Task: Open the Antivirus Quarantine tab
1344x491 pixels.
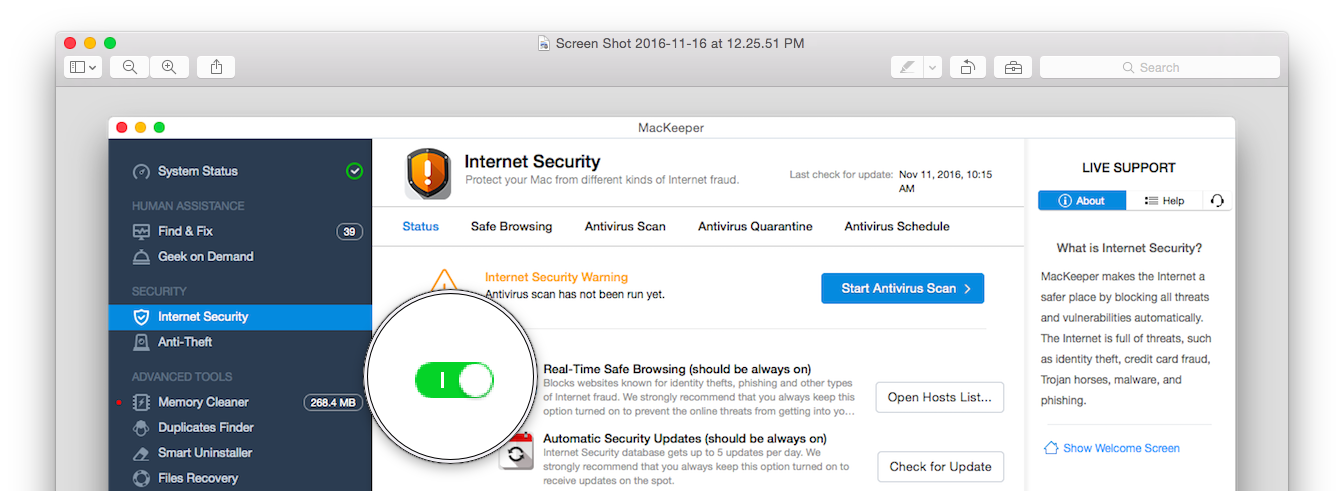Action: click(x=755, y=227)
